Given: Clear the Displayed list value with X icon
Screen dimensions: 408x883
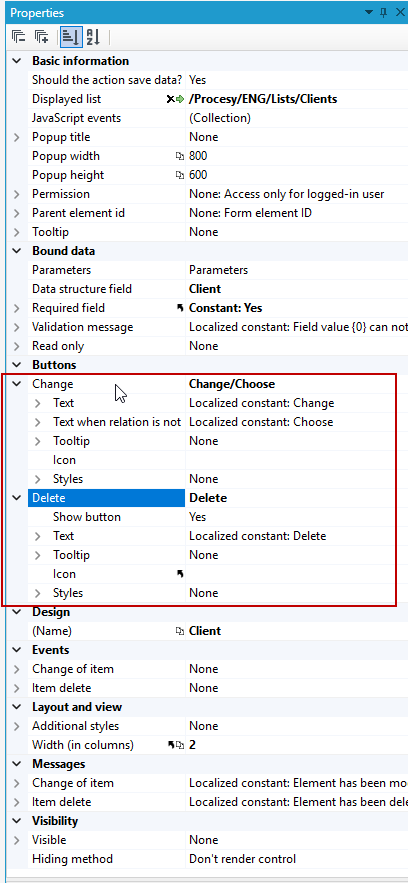Looking at the screenshot, I should click(170, 99).
